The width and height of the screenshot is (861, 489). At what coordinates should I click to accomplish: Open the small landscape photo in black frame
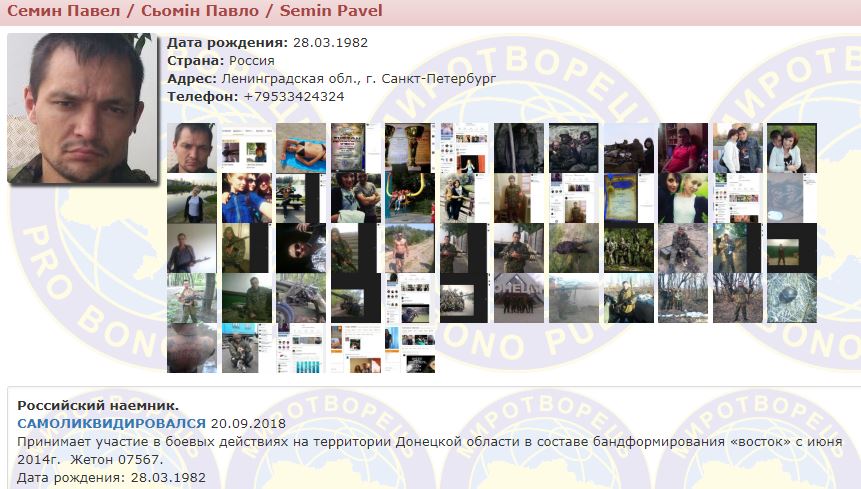[x=792, y=248]
